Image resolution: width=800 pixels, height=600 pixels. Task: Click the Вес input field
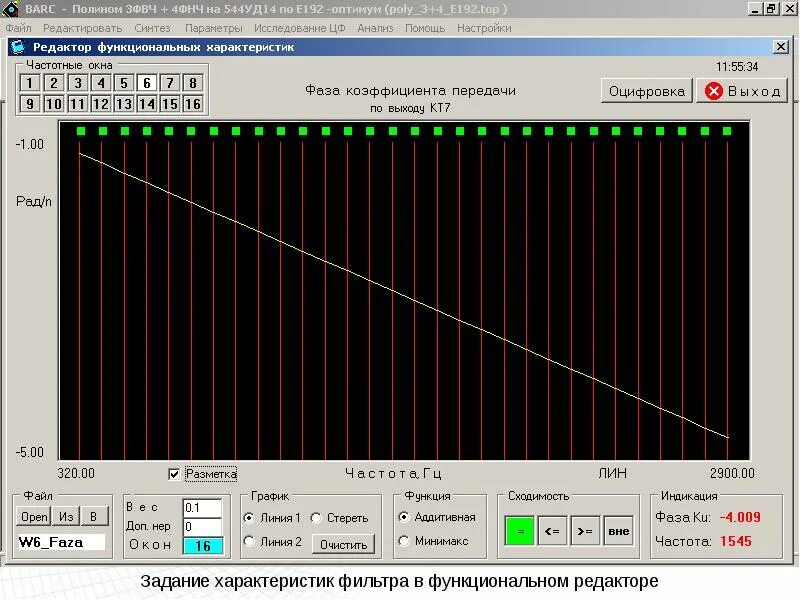202,508
